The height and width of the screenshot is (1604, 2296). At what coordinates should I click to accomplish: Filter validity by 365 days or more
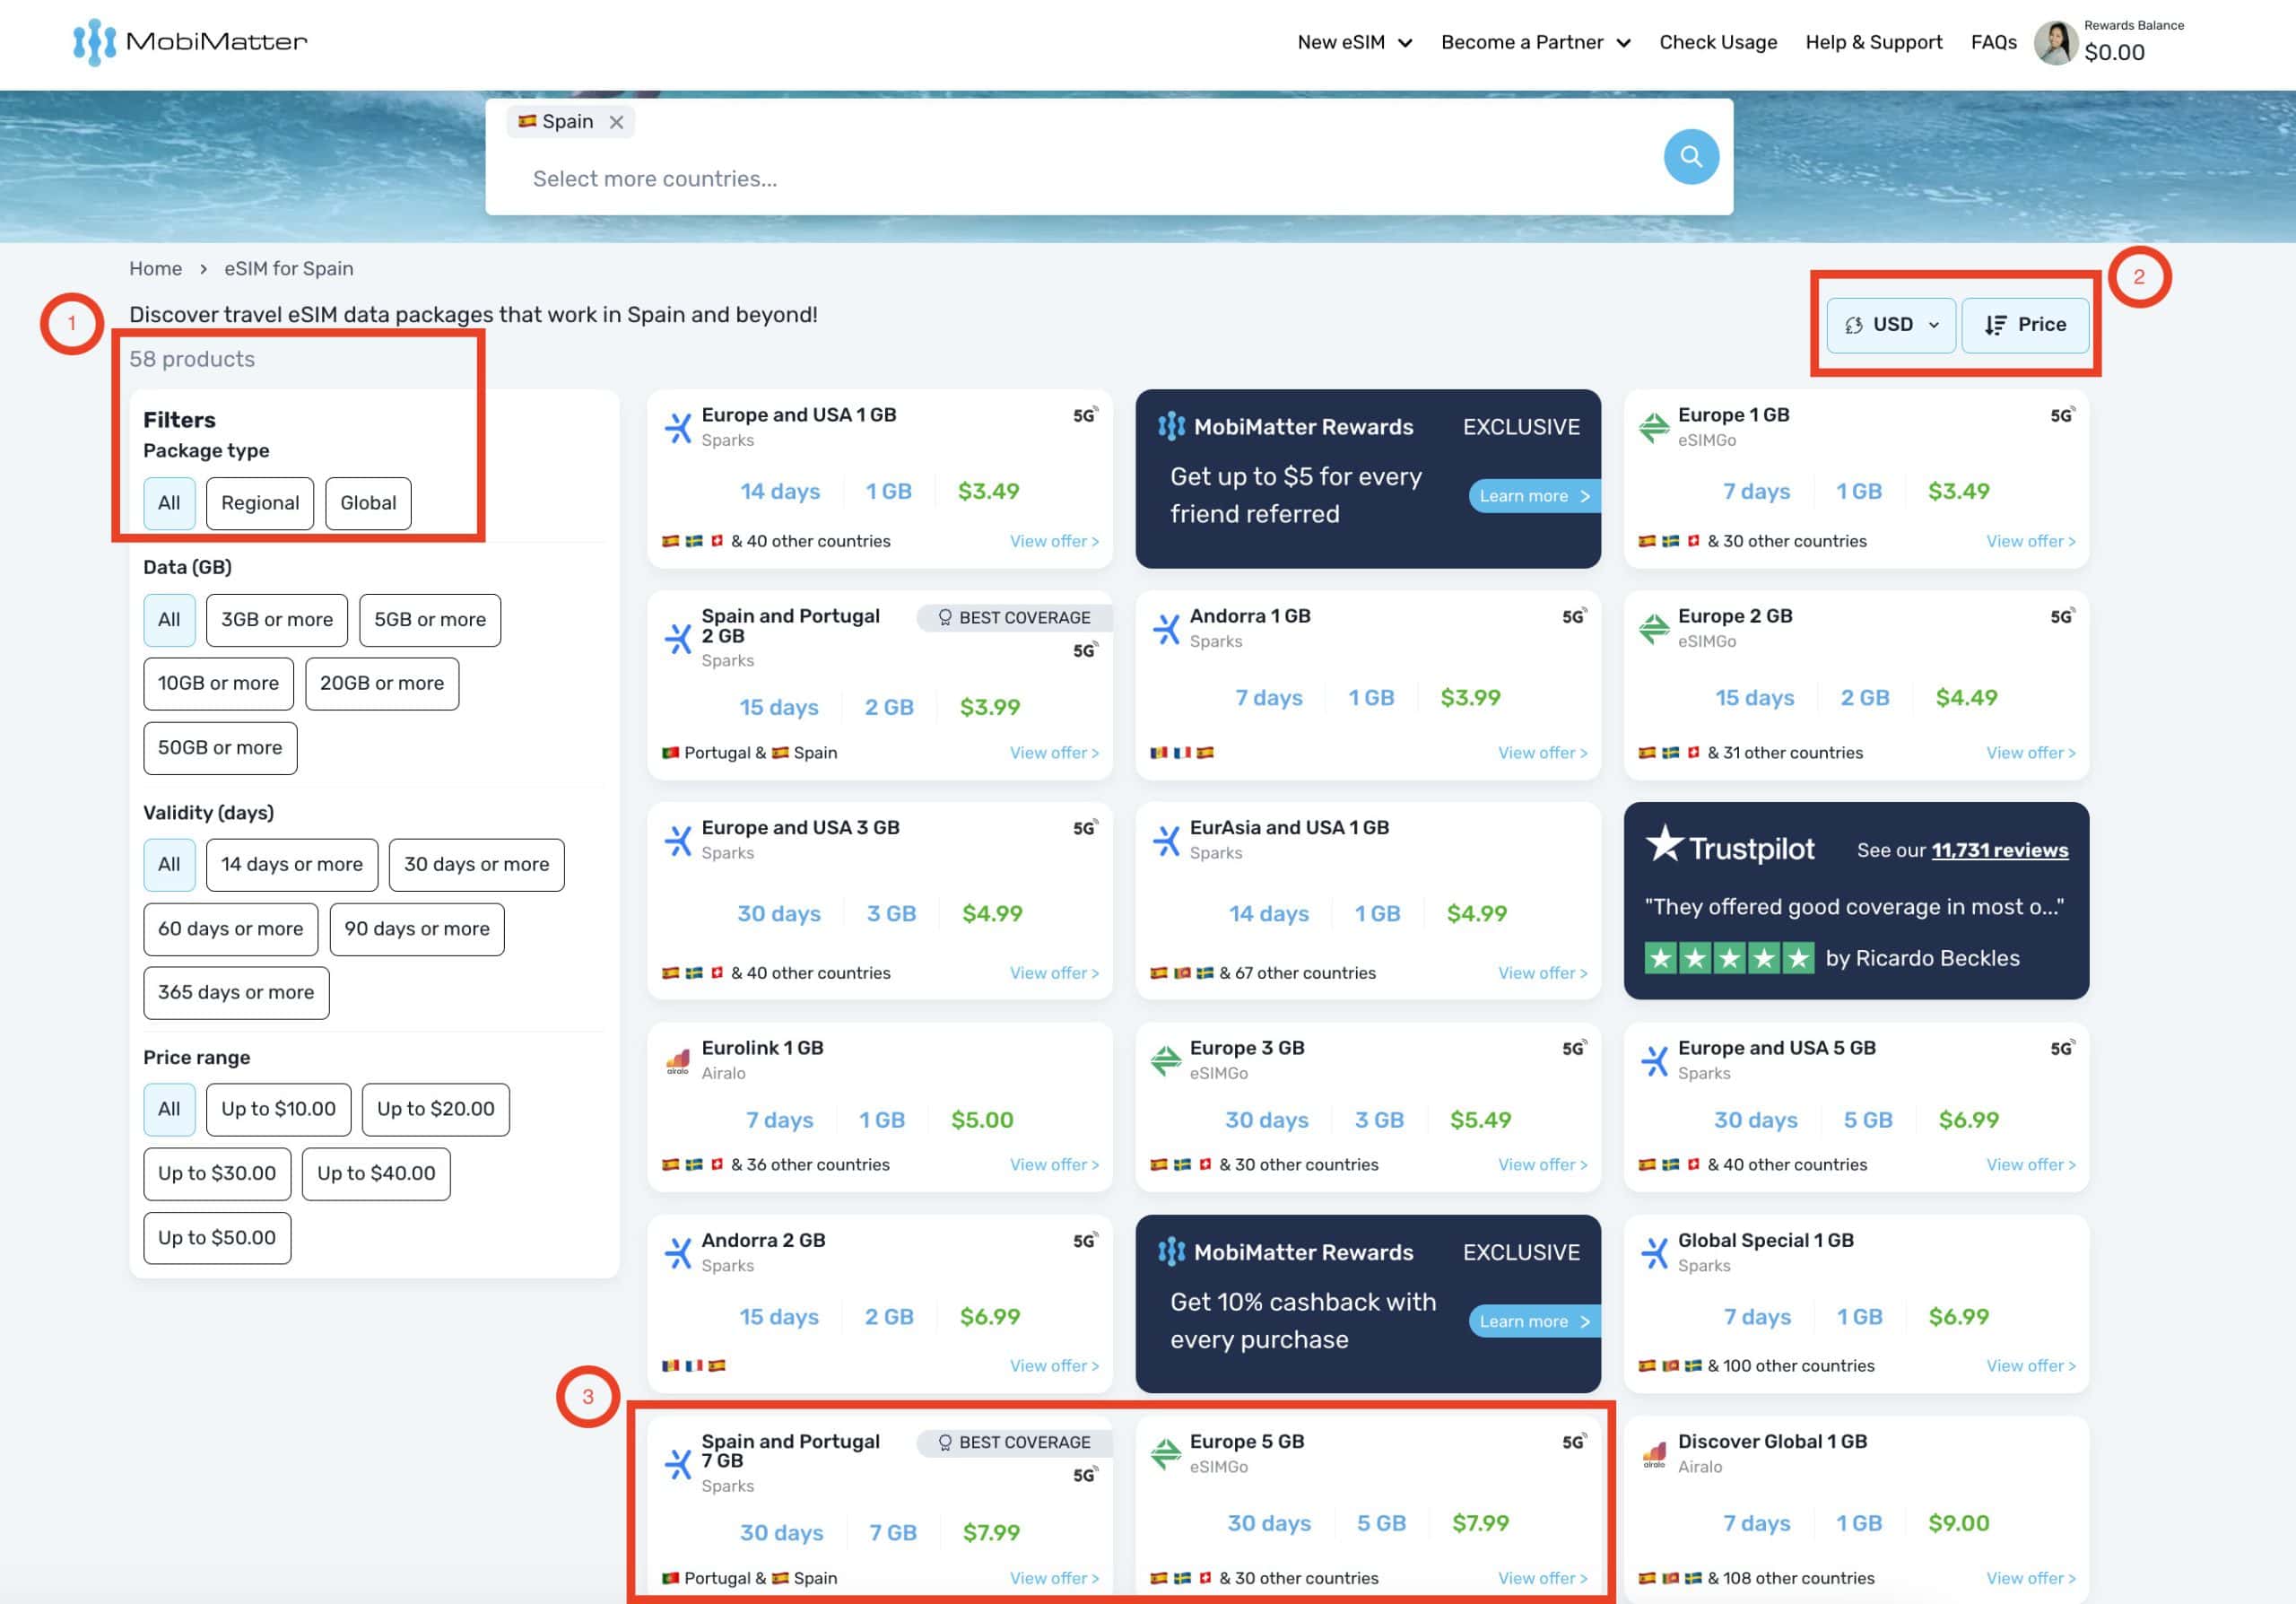click(x=236, y=993)
